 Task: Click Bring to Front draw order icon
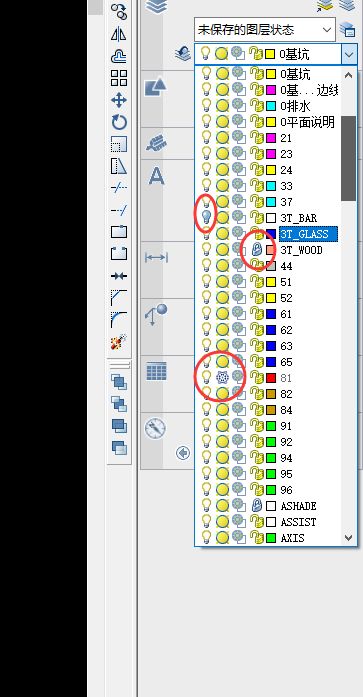pos(119,382)
